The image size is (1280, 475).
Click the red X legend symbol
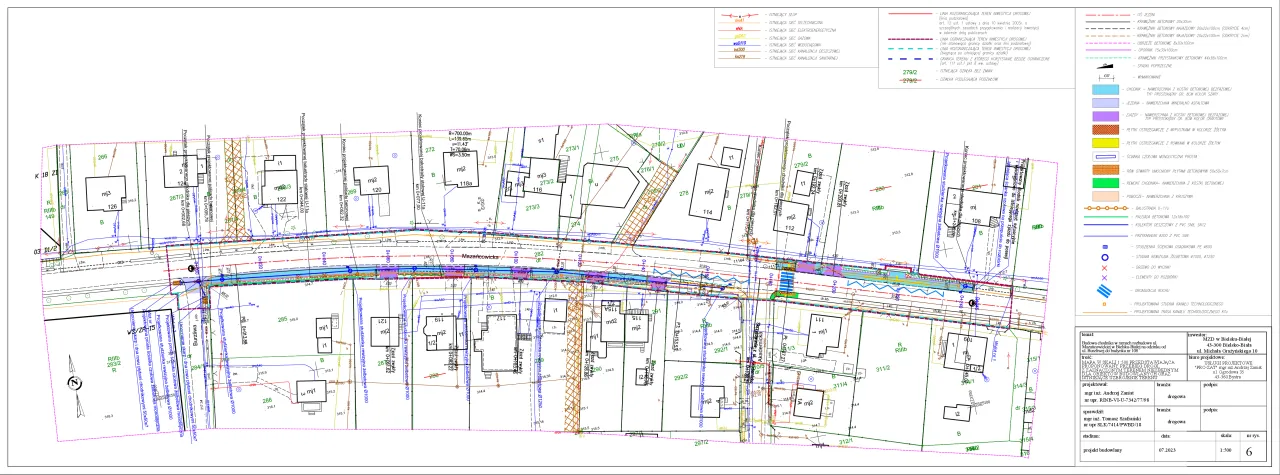coord(1104,268)
